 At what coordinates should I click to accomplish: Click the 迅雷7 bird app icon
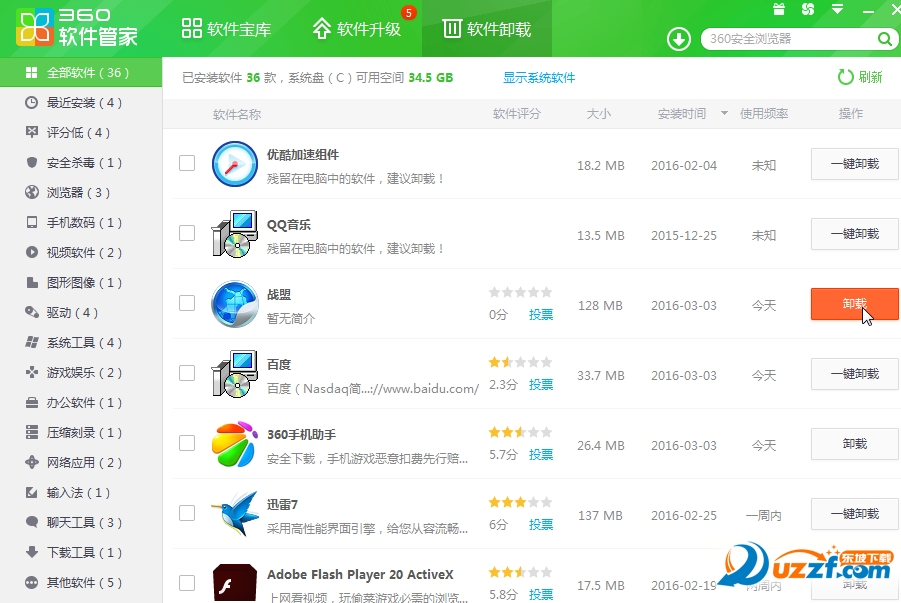tap(234, 513)
